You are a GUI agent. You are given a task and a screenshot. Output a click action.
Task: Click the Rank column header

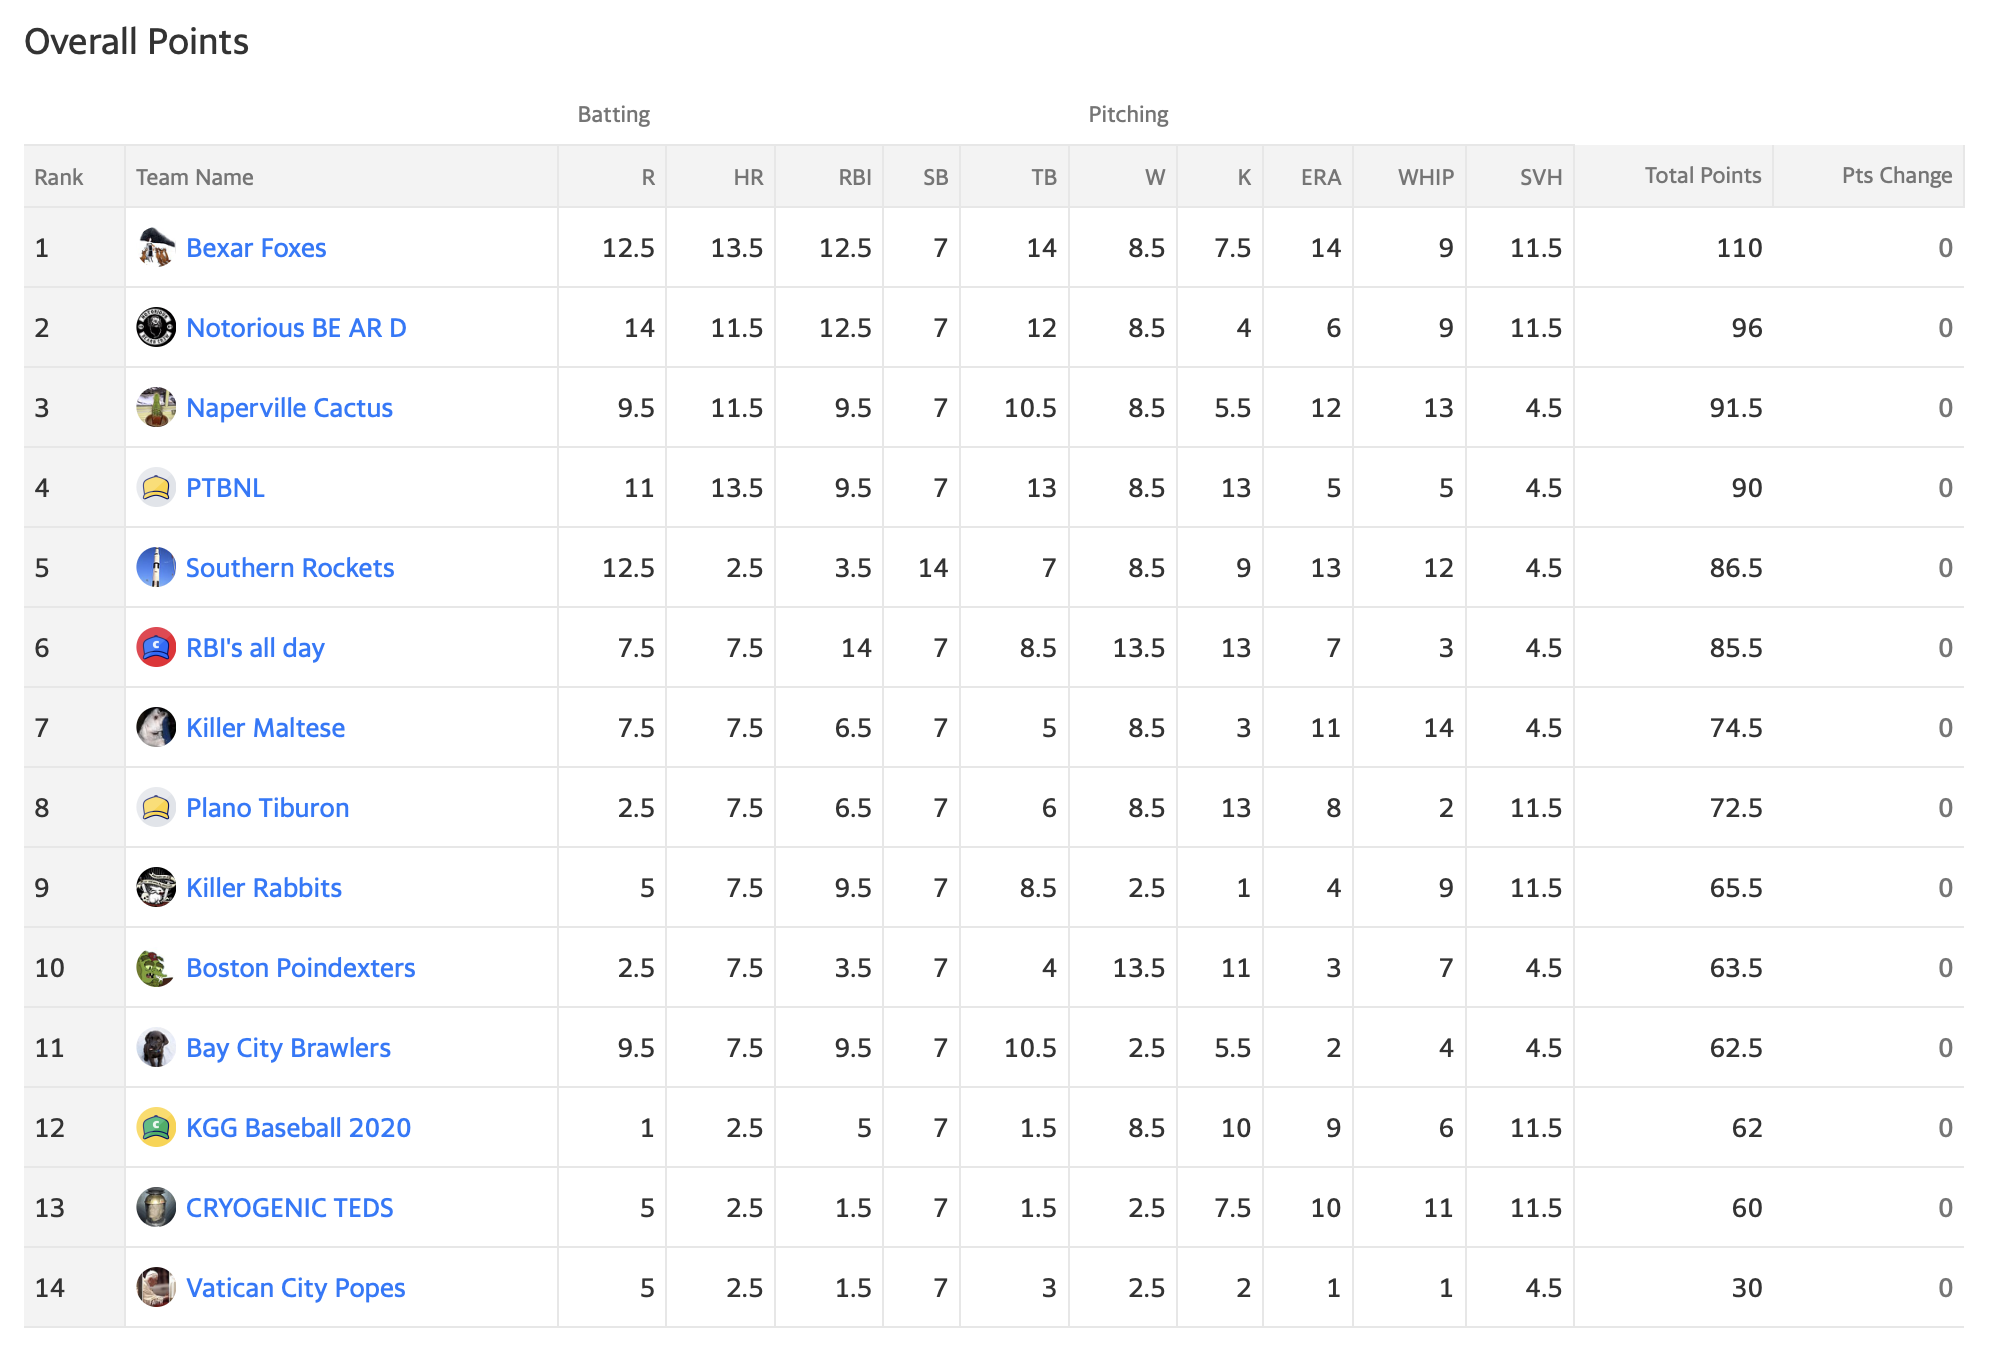point(59,177)
